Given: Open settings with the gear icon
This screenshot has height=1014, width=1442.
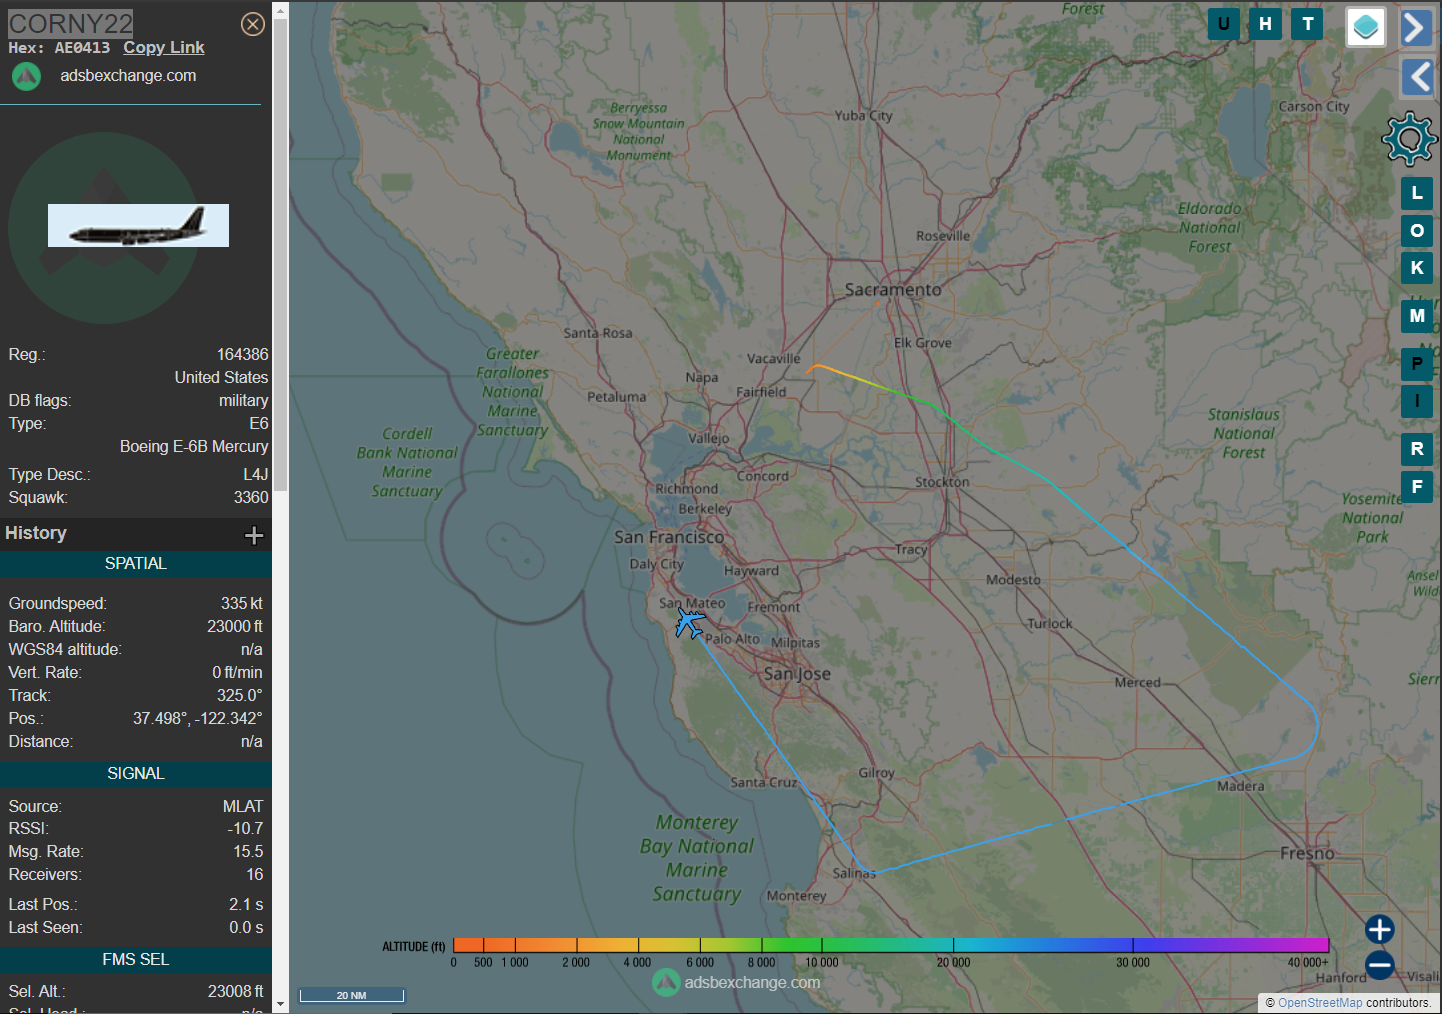Looking at the screenshot, I should pos(1410,139).
